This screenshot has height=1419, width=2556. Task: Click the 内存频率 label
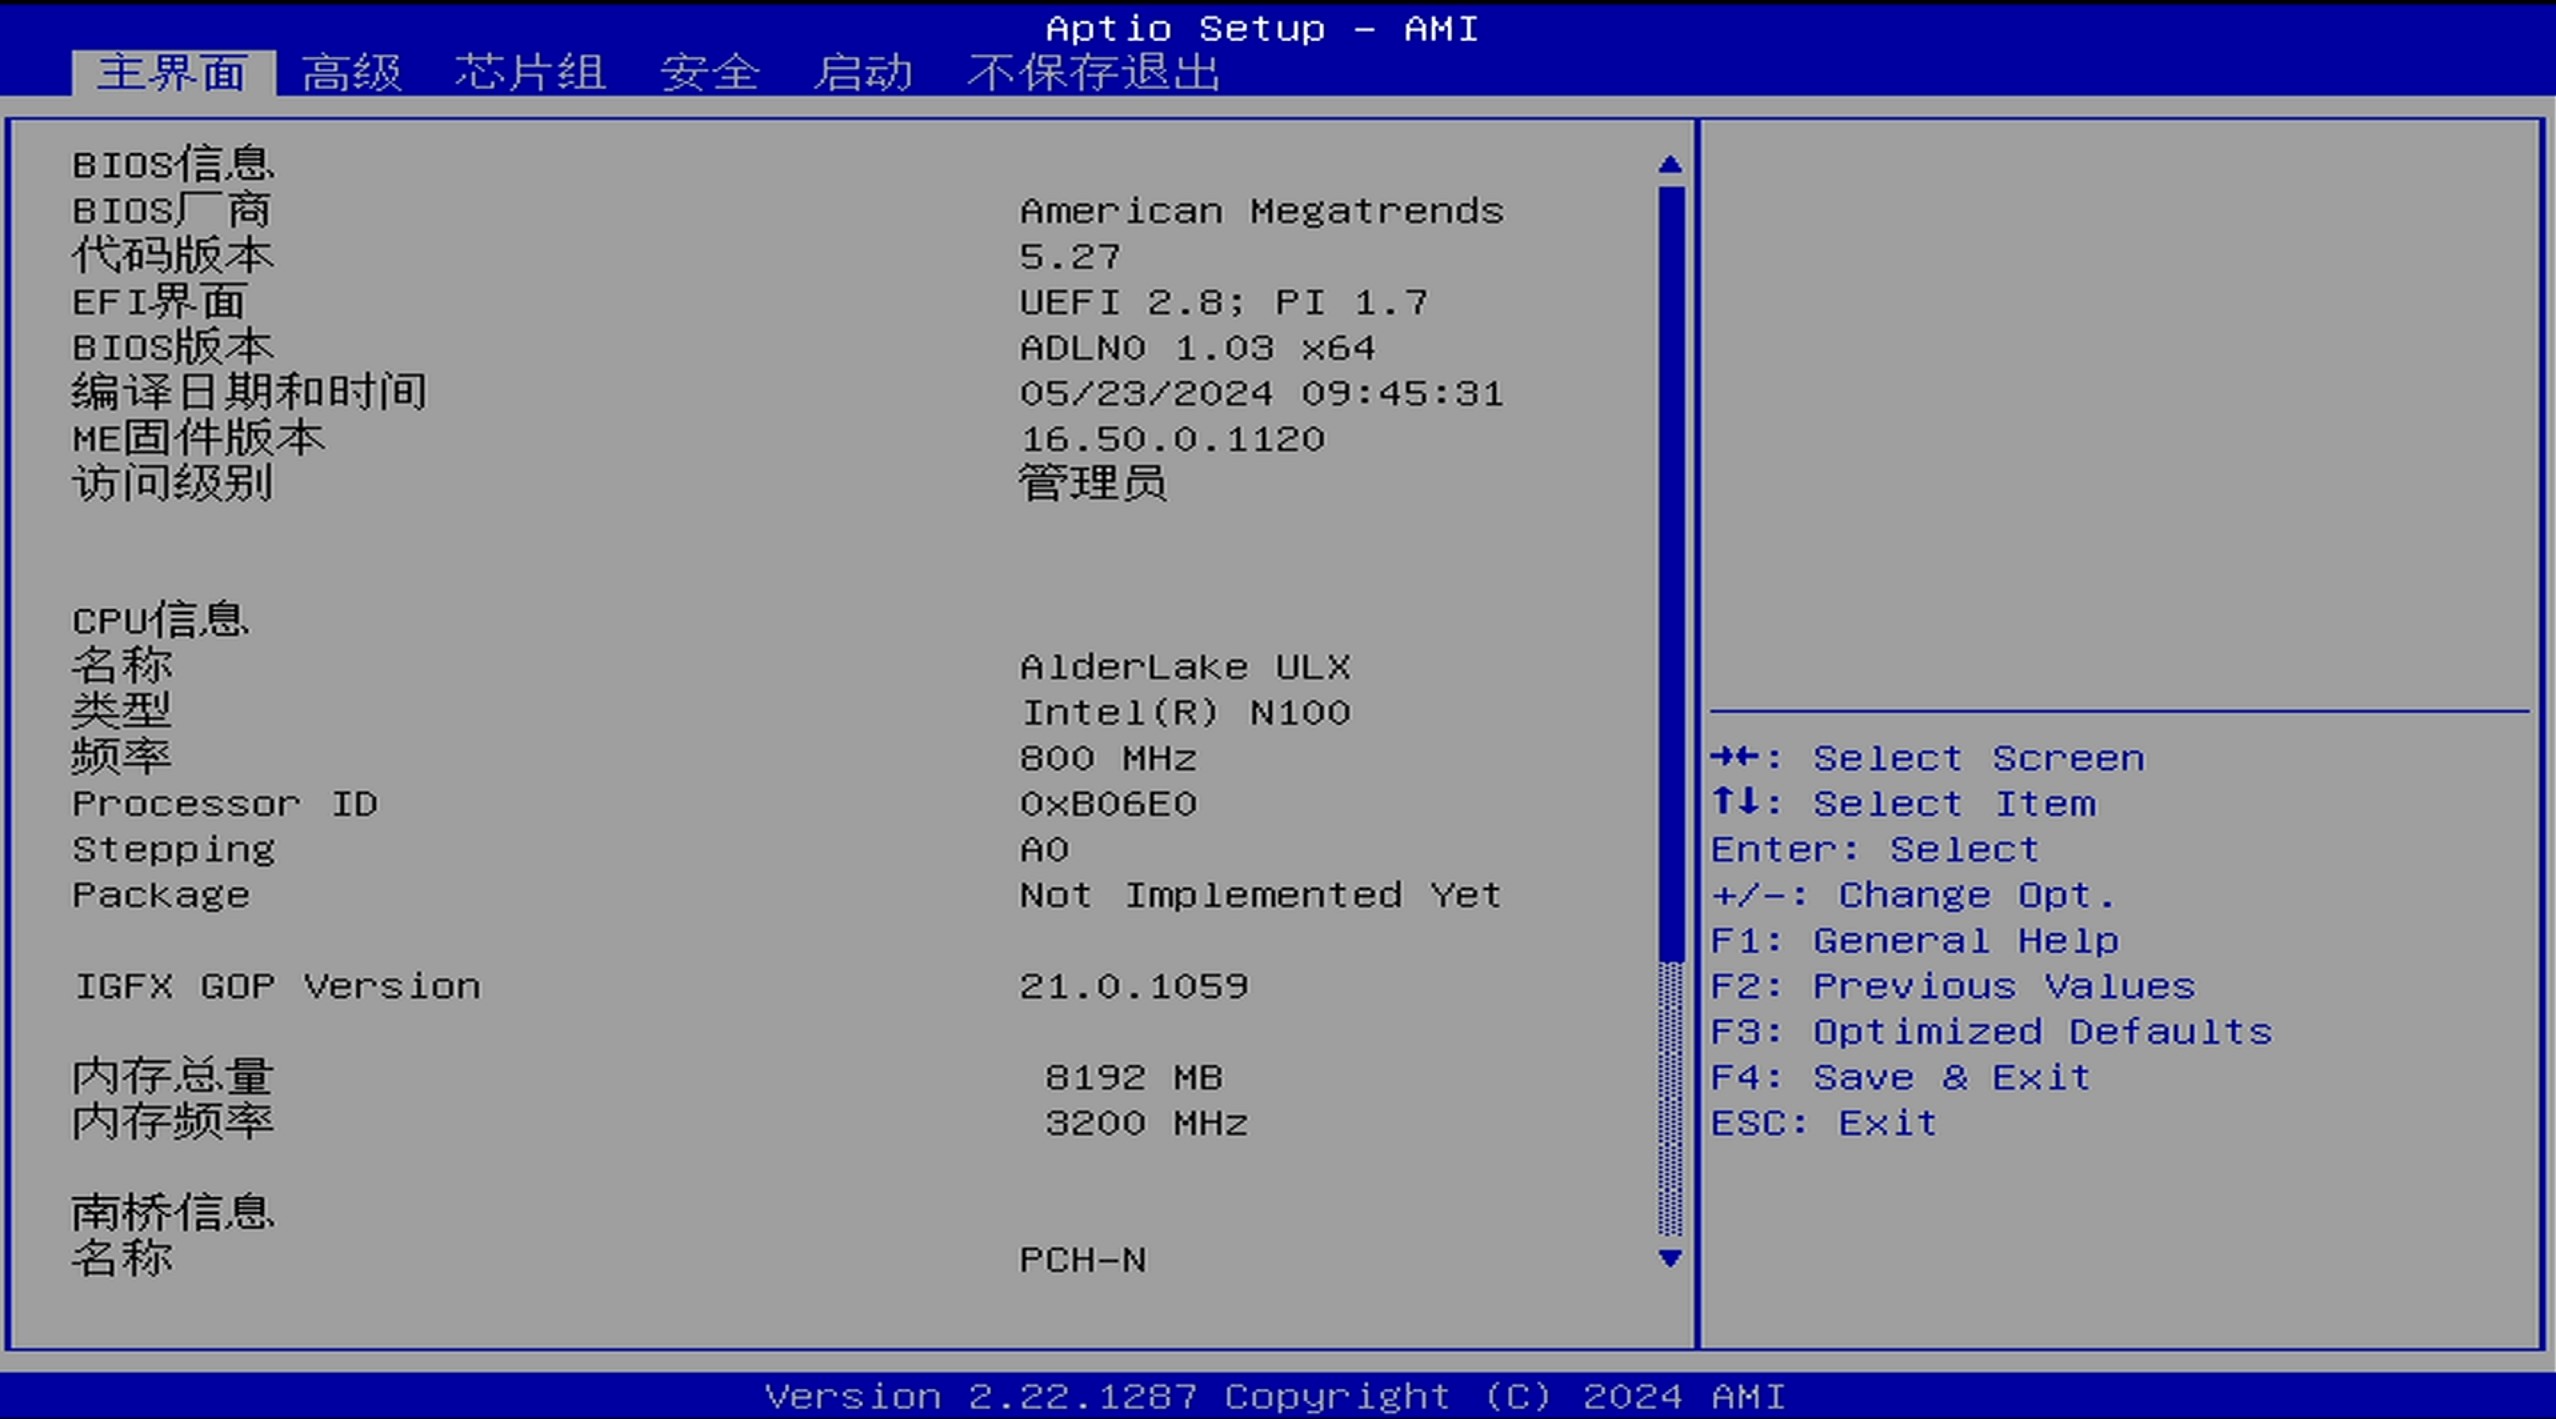pos(173,1122)
